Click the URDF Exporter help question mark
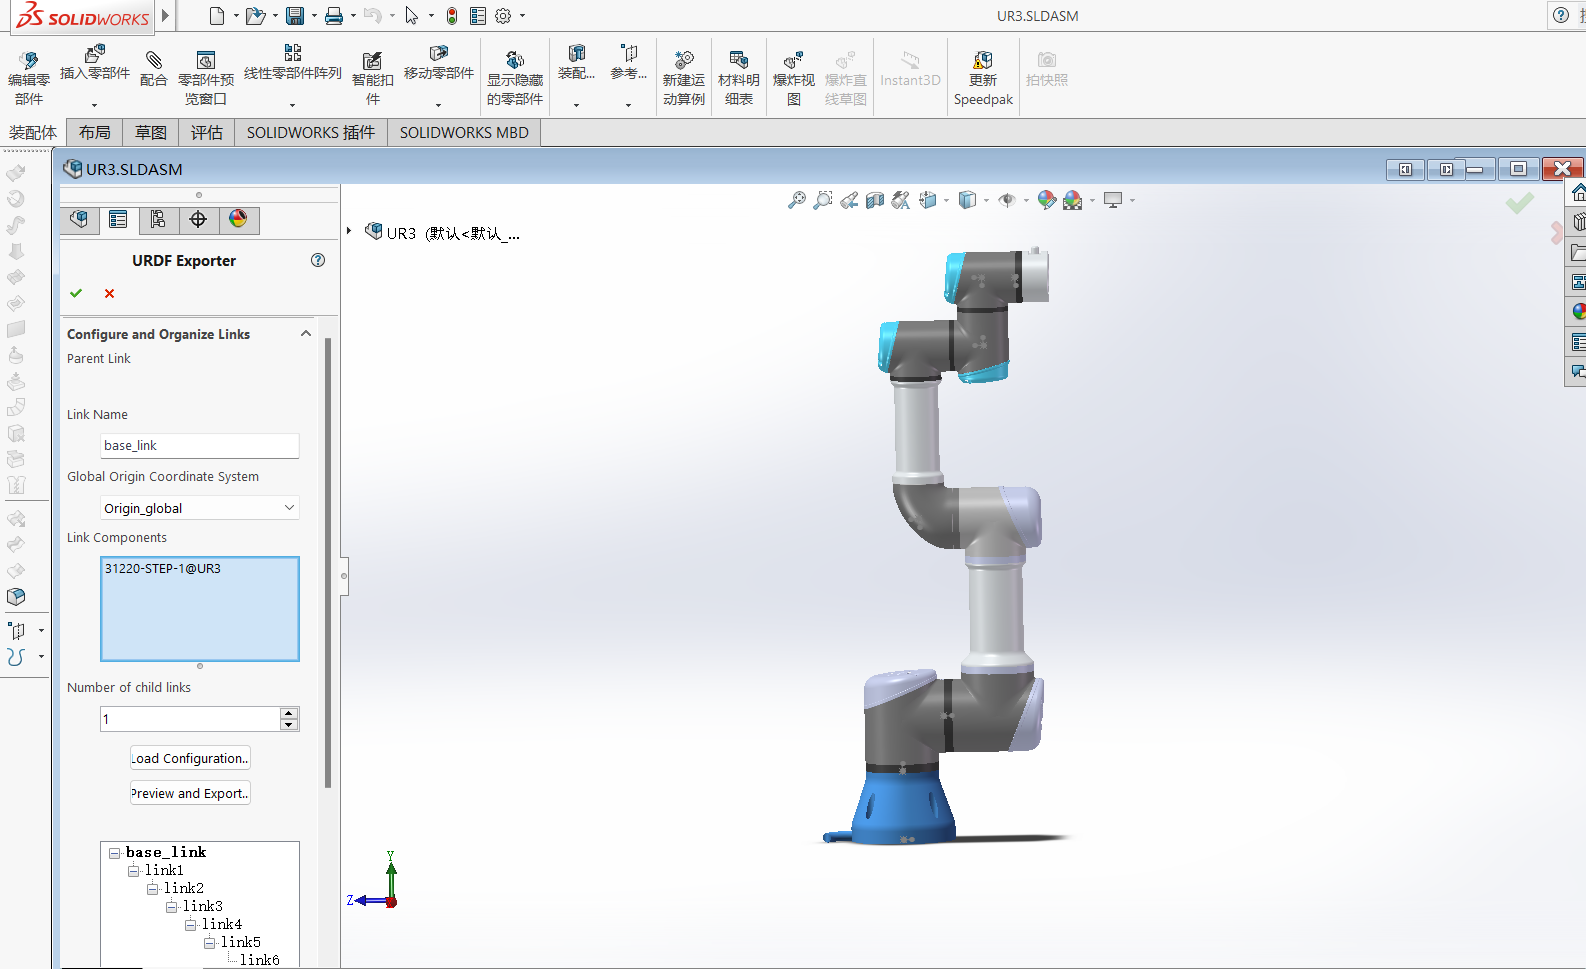Screen dimensions: 1586x969 pos(318,260)
